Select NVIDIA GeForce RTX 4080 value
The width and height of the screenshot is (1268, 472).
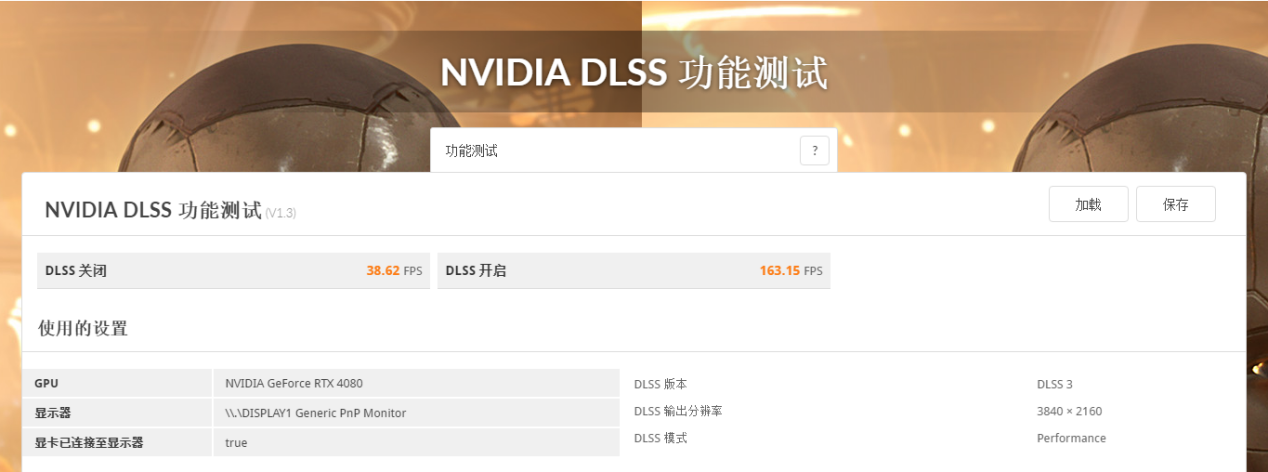(x=294, y=383)
